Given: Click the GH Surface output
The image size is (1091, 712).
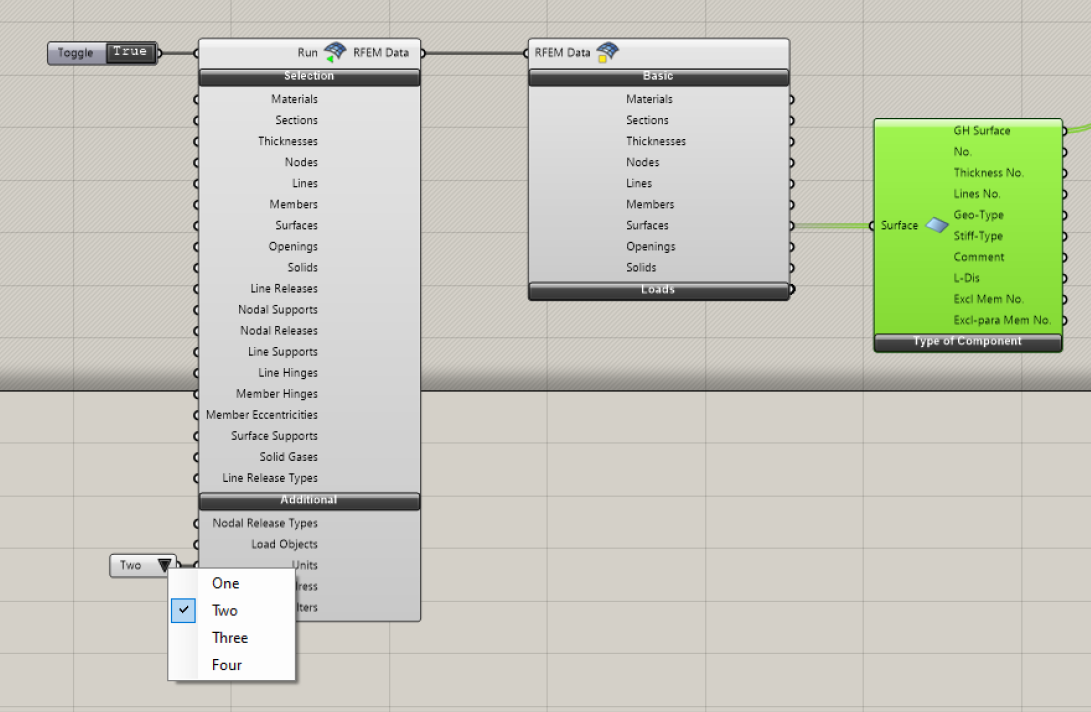Looking at the screenshot, I should click(982, 131).
